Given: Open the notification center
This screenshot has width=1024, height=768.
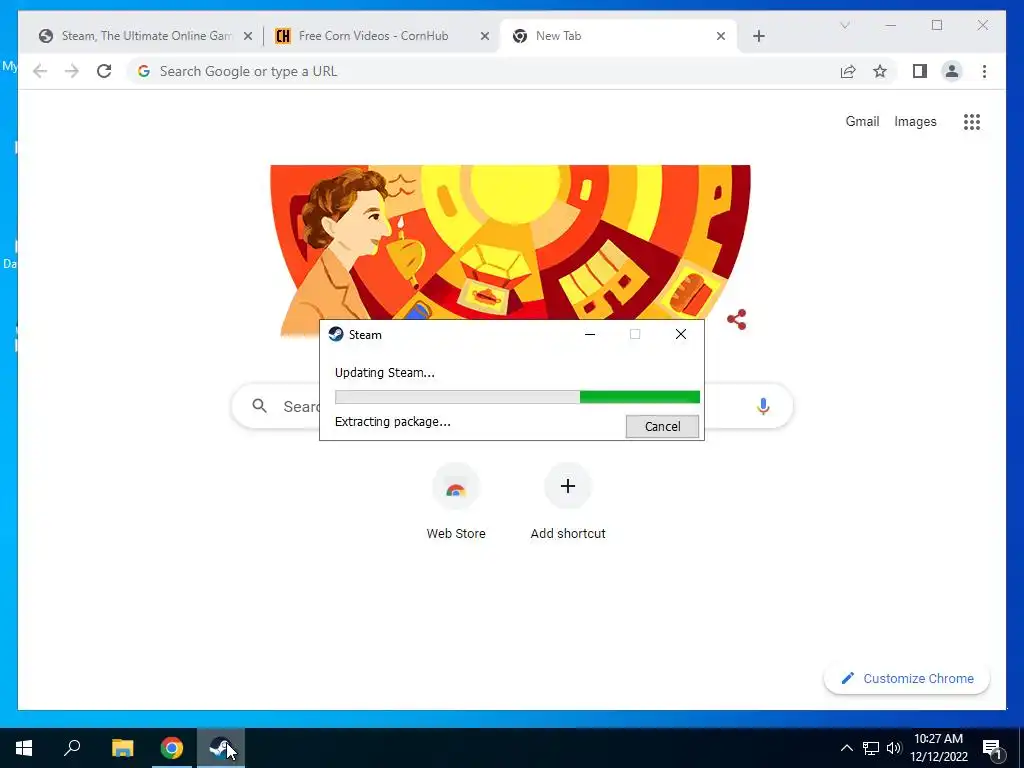Looking at the screenshot, I should [x=992, y=748].
